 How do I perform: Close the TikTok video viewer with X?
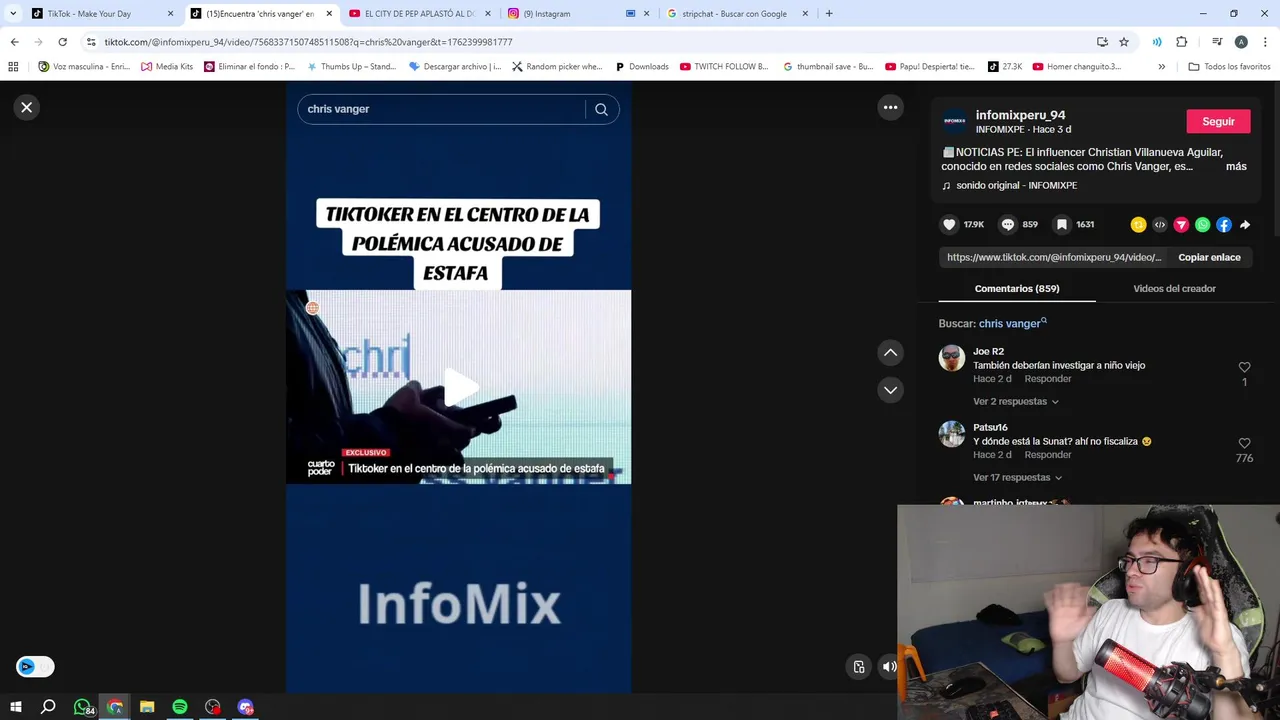click(x=27, y=107)
